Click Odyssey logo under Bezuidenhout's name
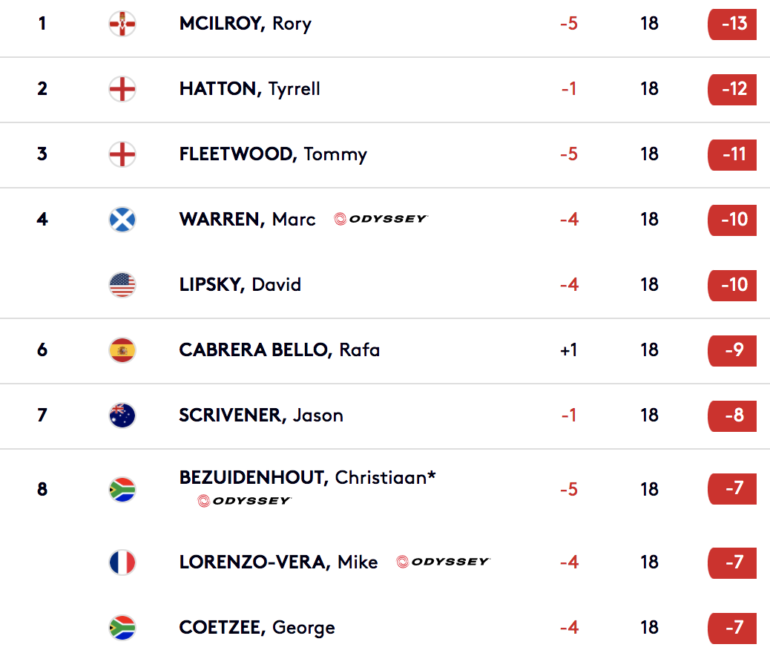770x653 pixels. coord(244,501)
